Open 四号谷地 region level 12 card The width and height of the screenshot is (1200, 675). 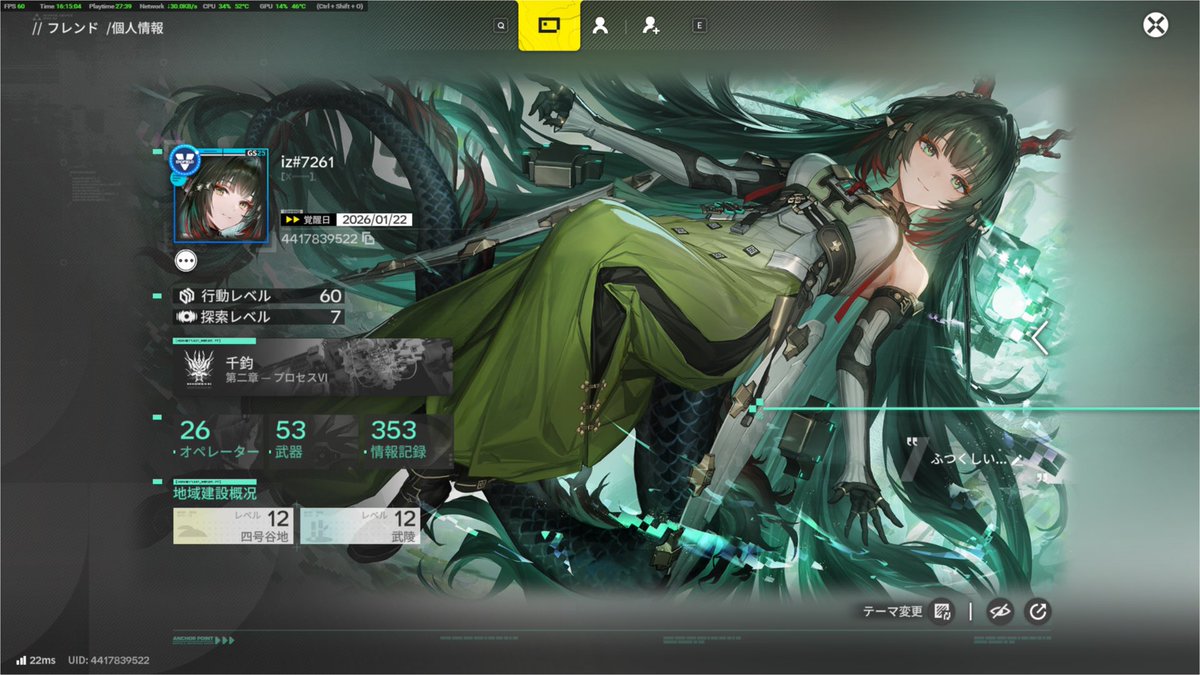coord(233,526)
